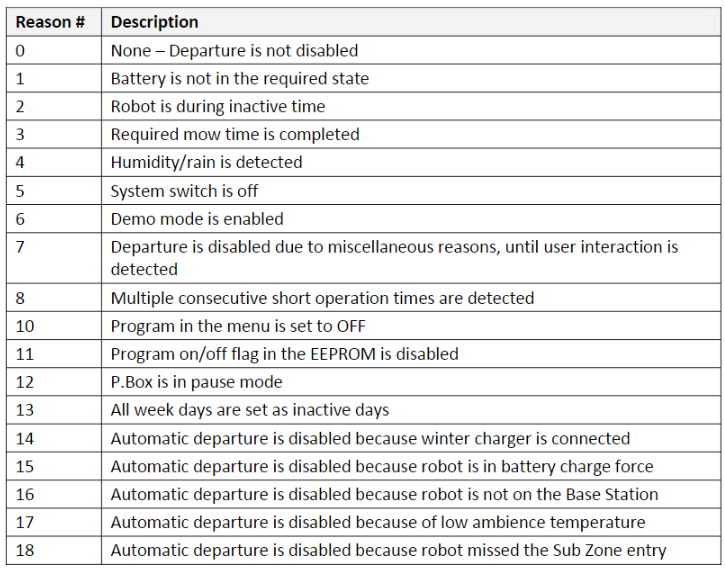Select "All week days are set as inactive days"
The width and height of the screenshot is (725, 568).
(249, 410)
